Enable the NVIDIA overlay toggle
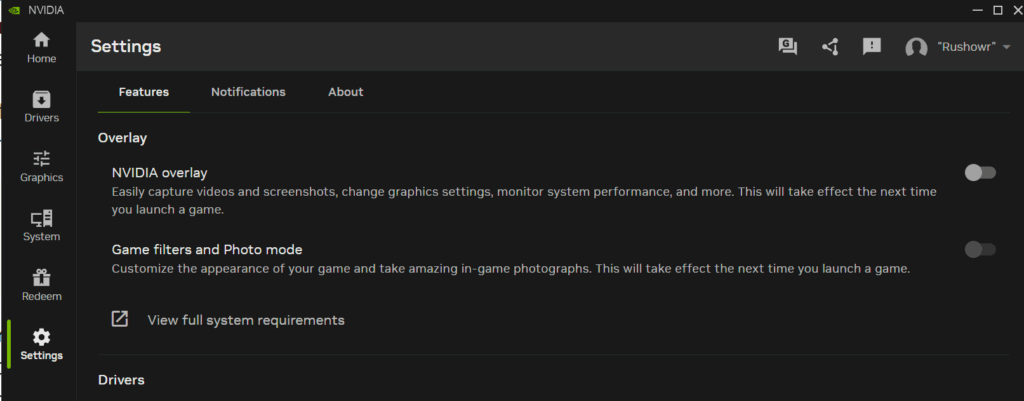The width and height of the screenshot is (1024, 401). point(980,172)
